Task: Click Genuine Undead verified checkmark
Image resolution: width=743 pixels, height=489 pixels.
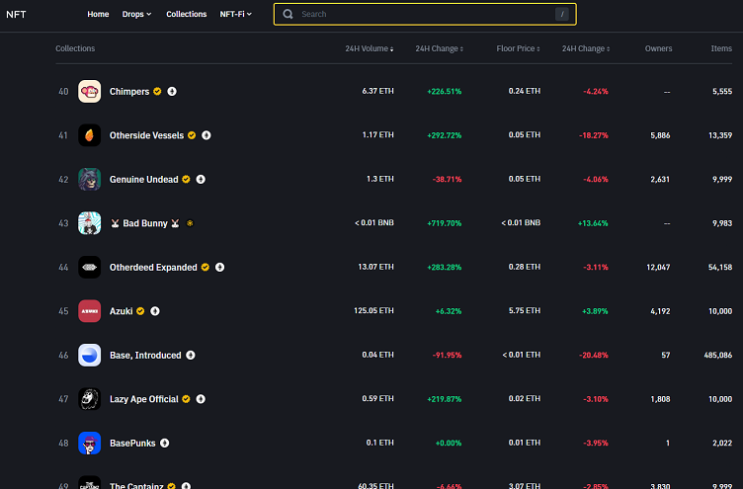Action: tap(186, 179)
